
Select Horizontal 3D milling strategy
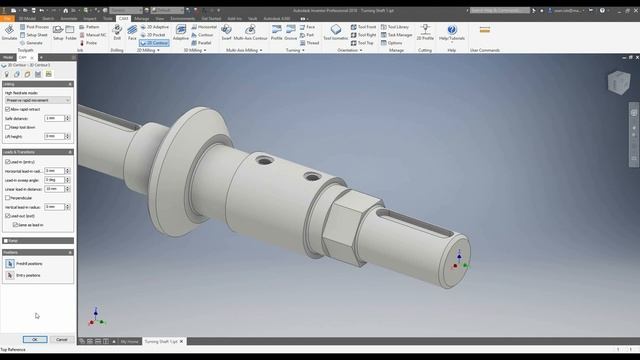204,27
